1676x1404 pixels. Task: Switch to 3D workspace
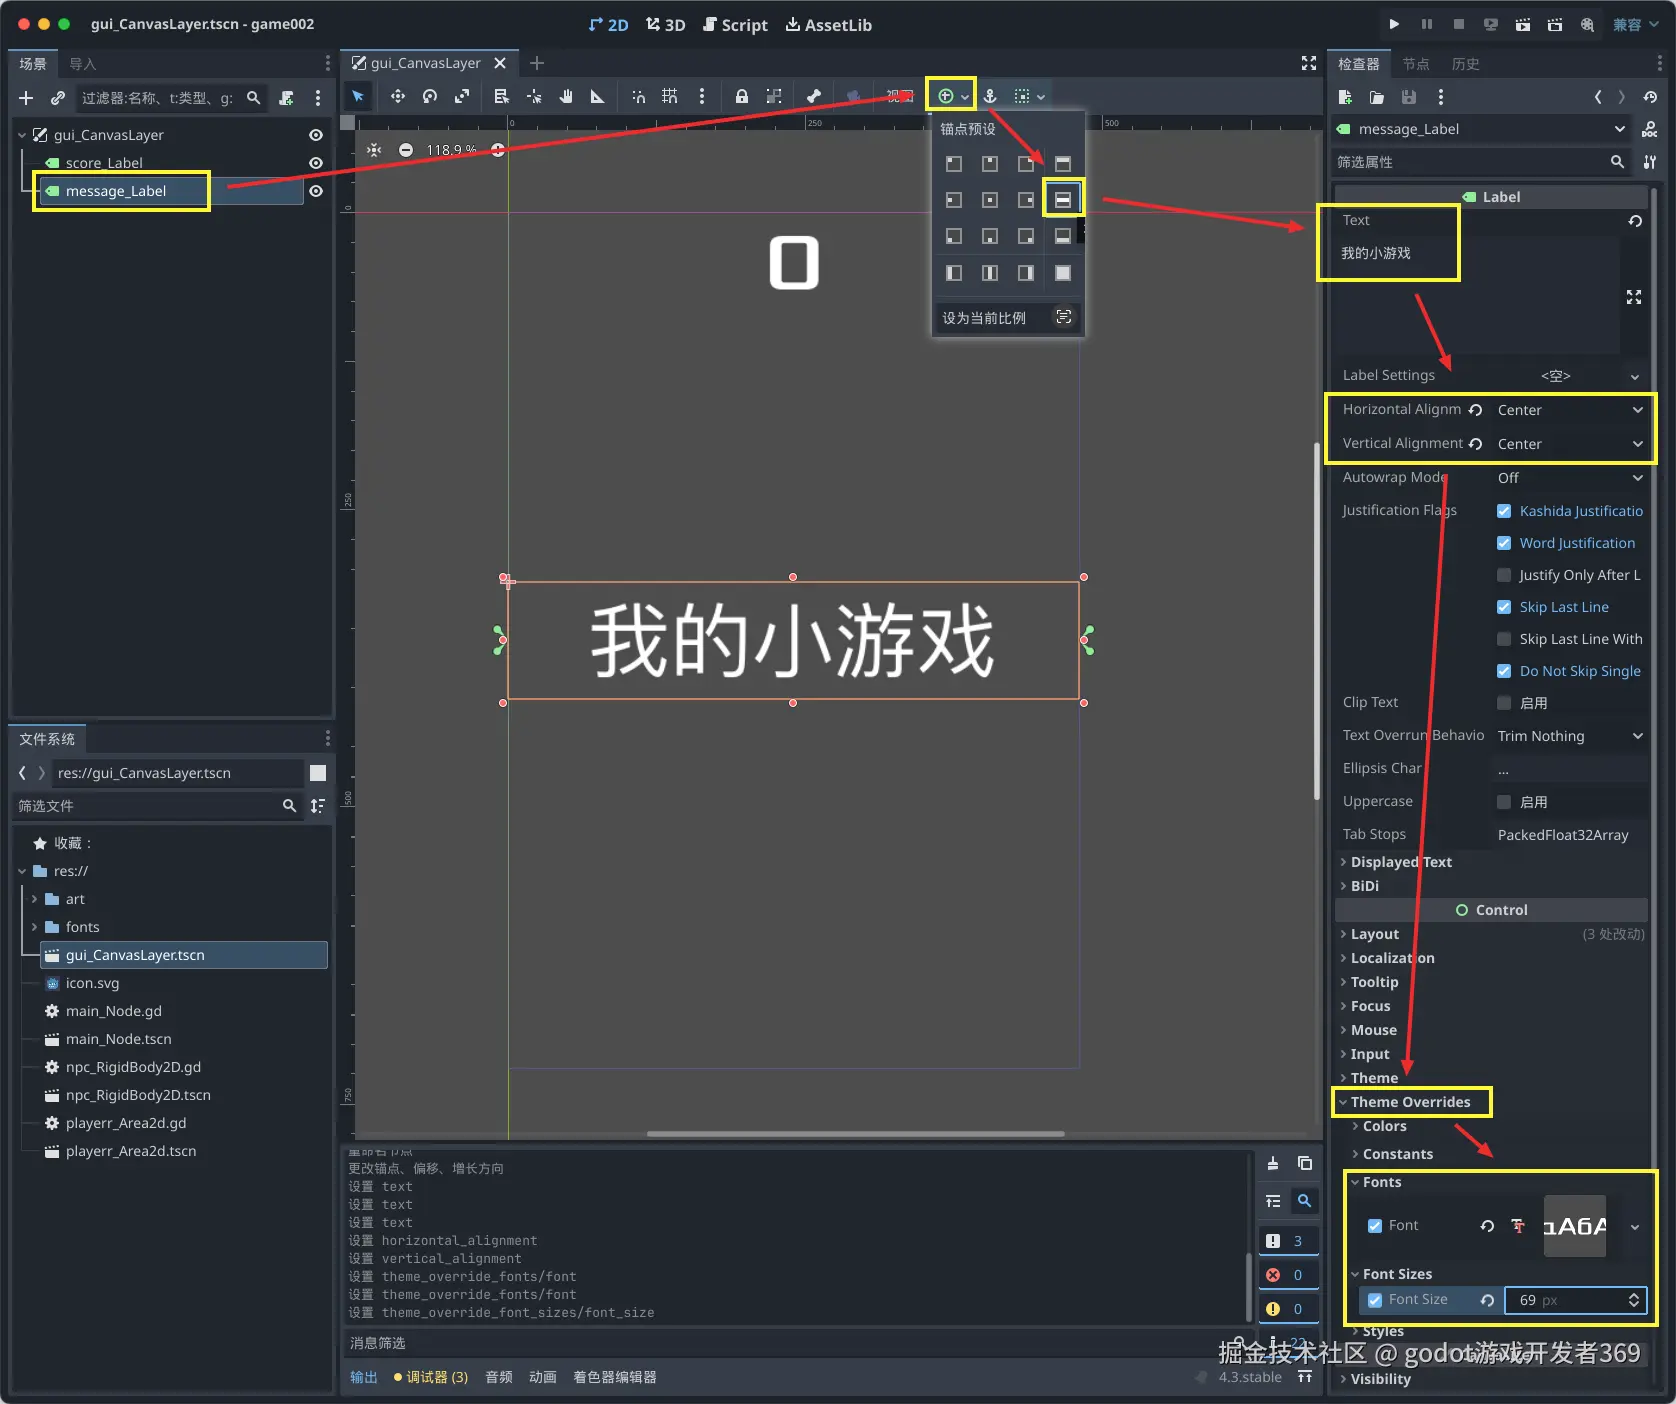[x=665, y=25]
